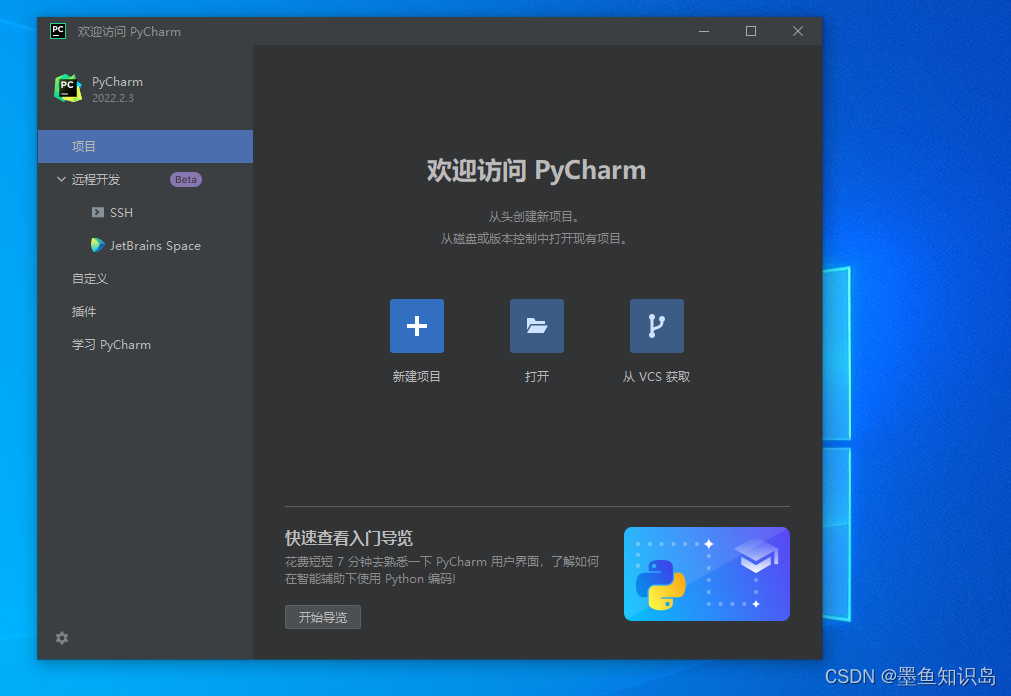Image resolution: width=1011 pixels, height=696 pixels.
Task: Click the 欢迎访问 PyCharm main heading
Action: [536, 170]
